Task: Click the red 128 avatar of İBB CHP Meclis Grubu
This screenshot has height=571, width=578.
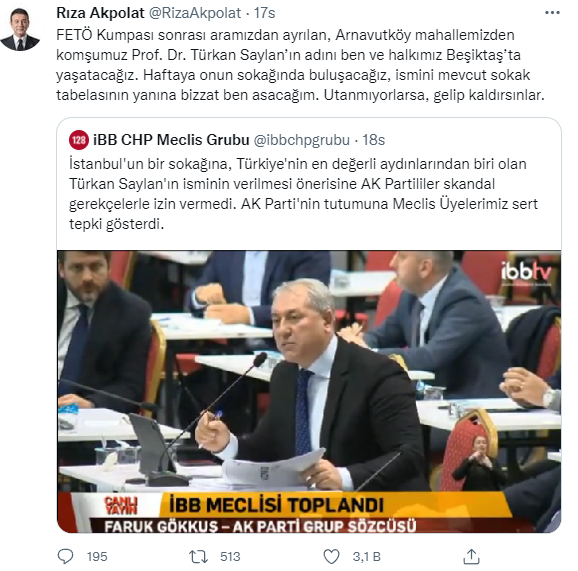Action: [79, 140]
